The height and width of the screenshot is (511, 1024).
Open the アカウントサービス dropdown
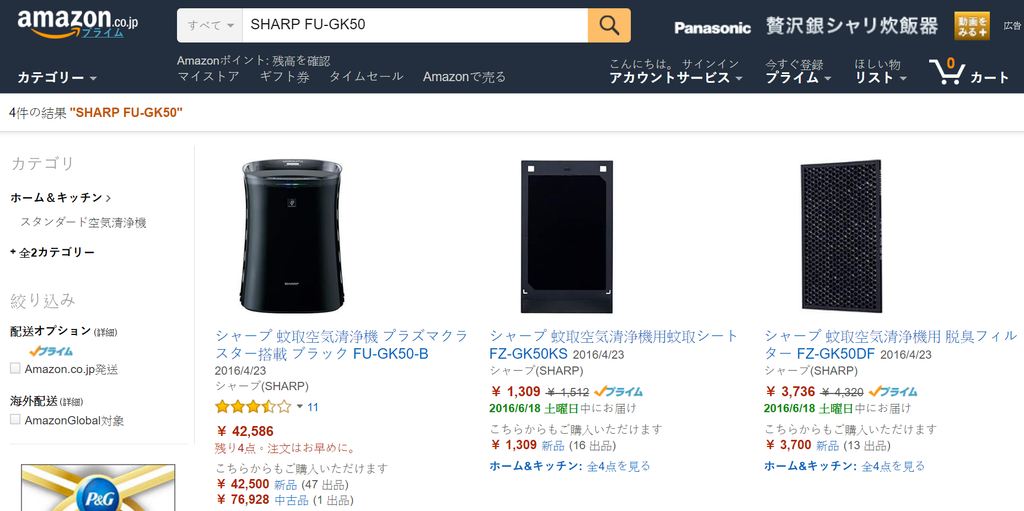pyautogui.click(x=676, y=78)
